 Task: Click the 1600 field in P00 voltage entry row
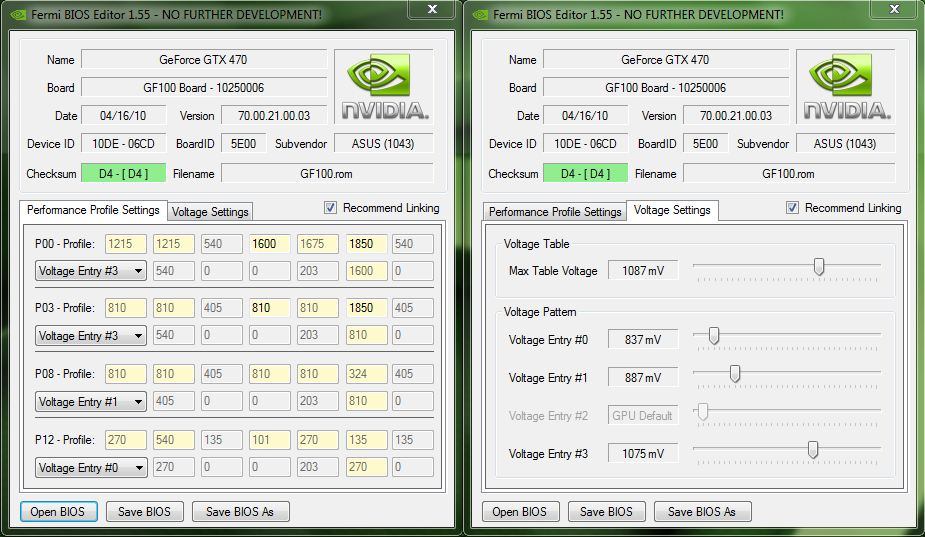tap(366, 271)
